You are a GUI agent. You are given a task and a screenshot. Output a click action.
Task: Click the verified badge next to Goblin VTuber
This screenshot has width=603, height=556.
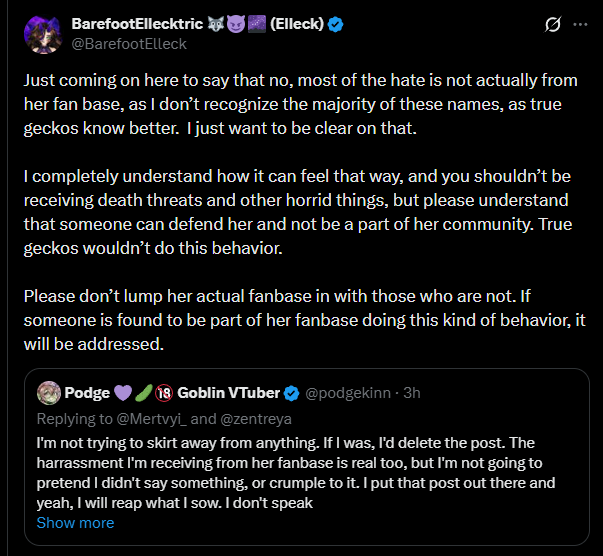[x=292, y=392]
